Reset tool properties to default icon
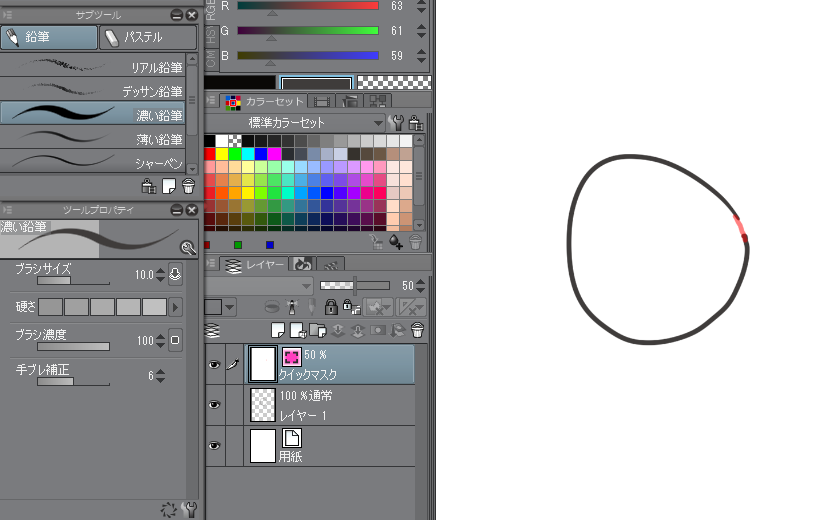 point(168,510)
